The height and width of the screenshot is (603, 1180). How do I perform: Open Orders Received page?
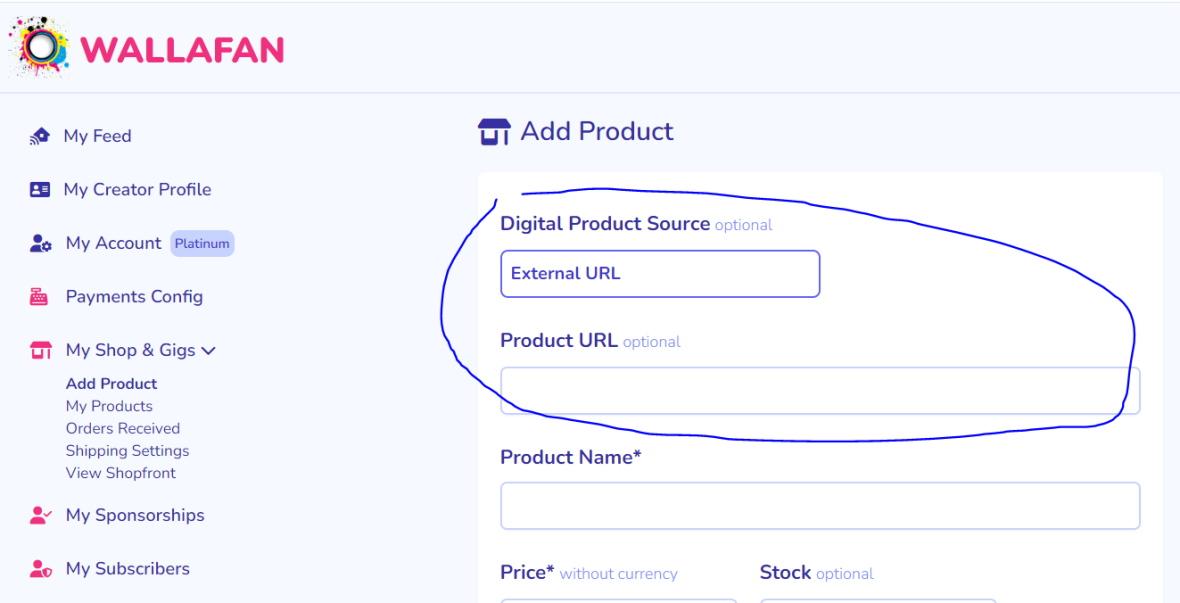pos(123,428)
